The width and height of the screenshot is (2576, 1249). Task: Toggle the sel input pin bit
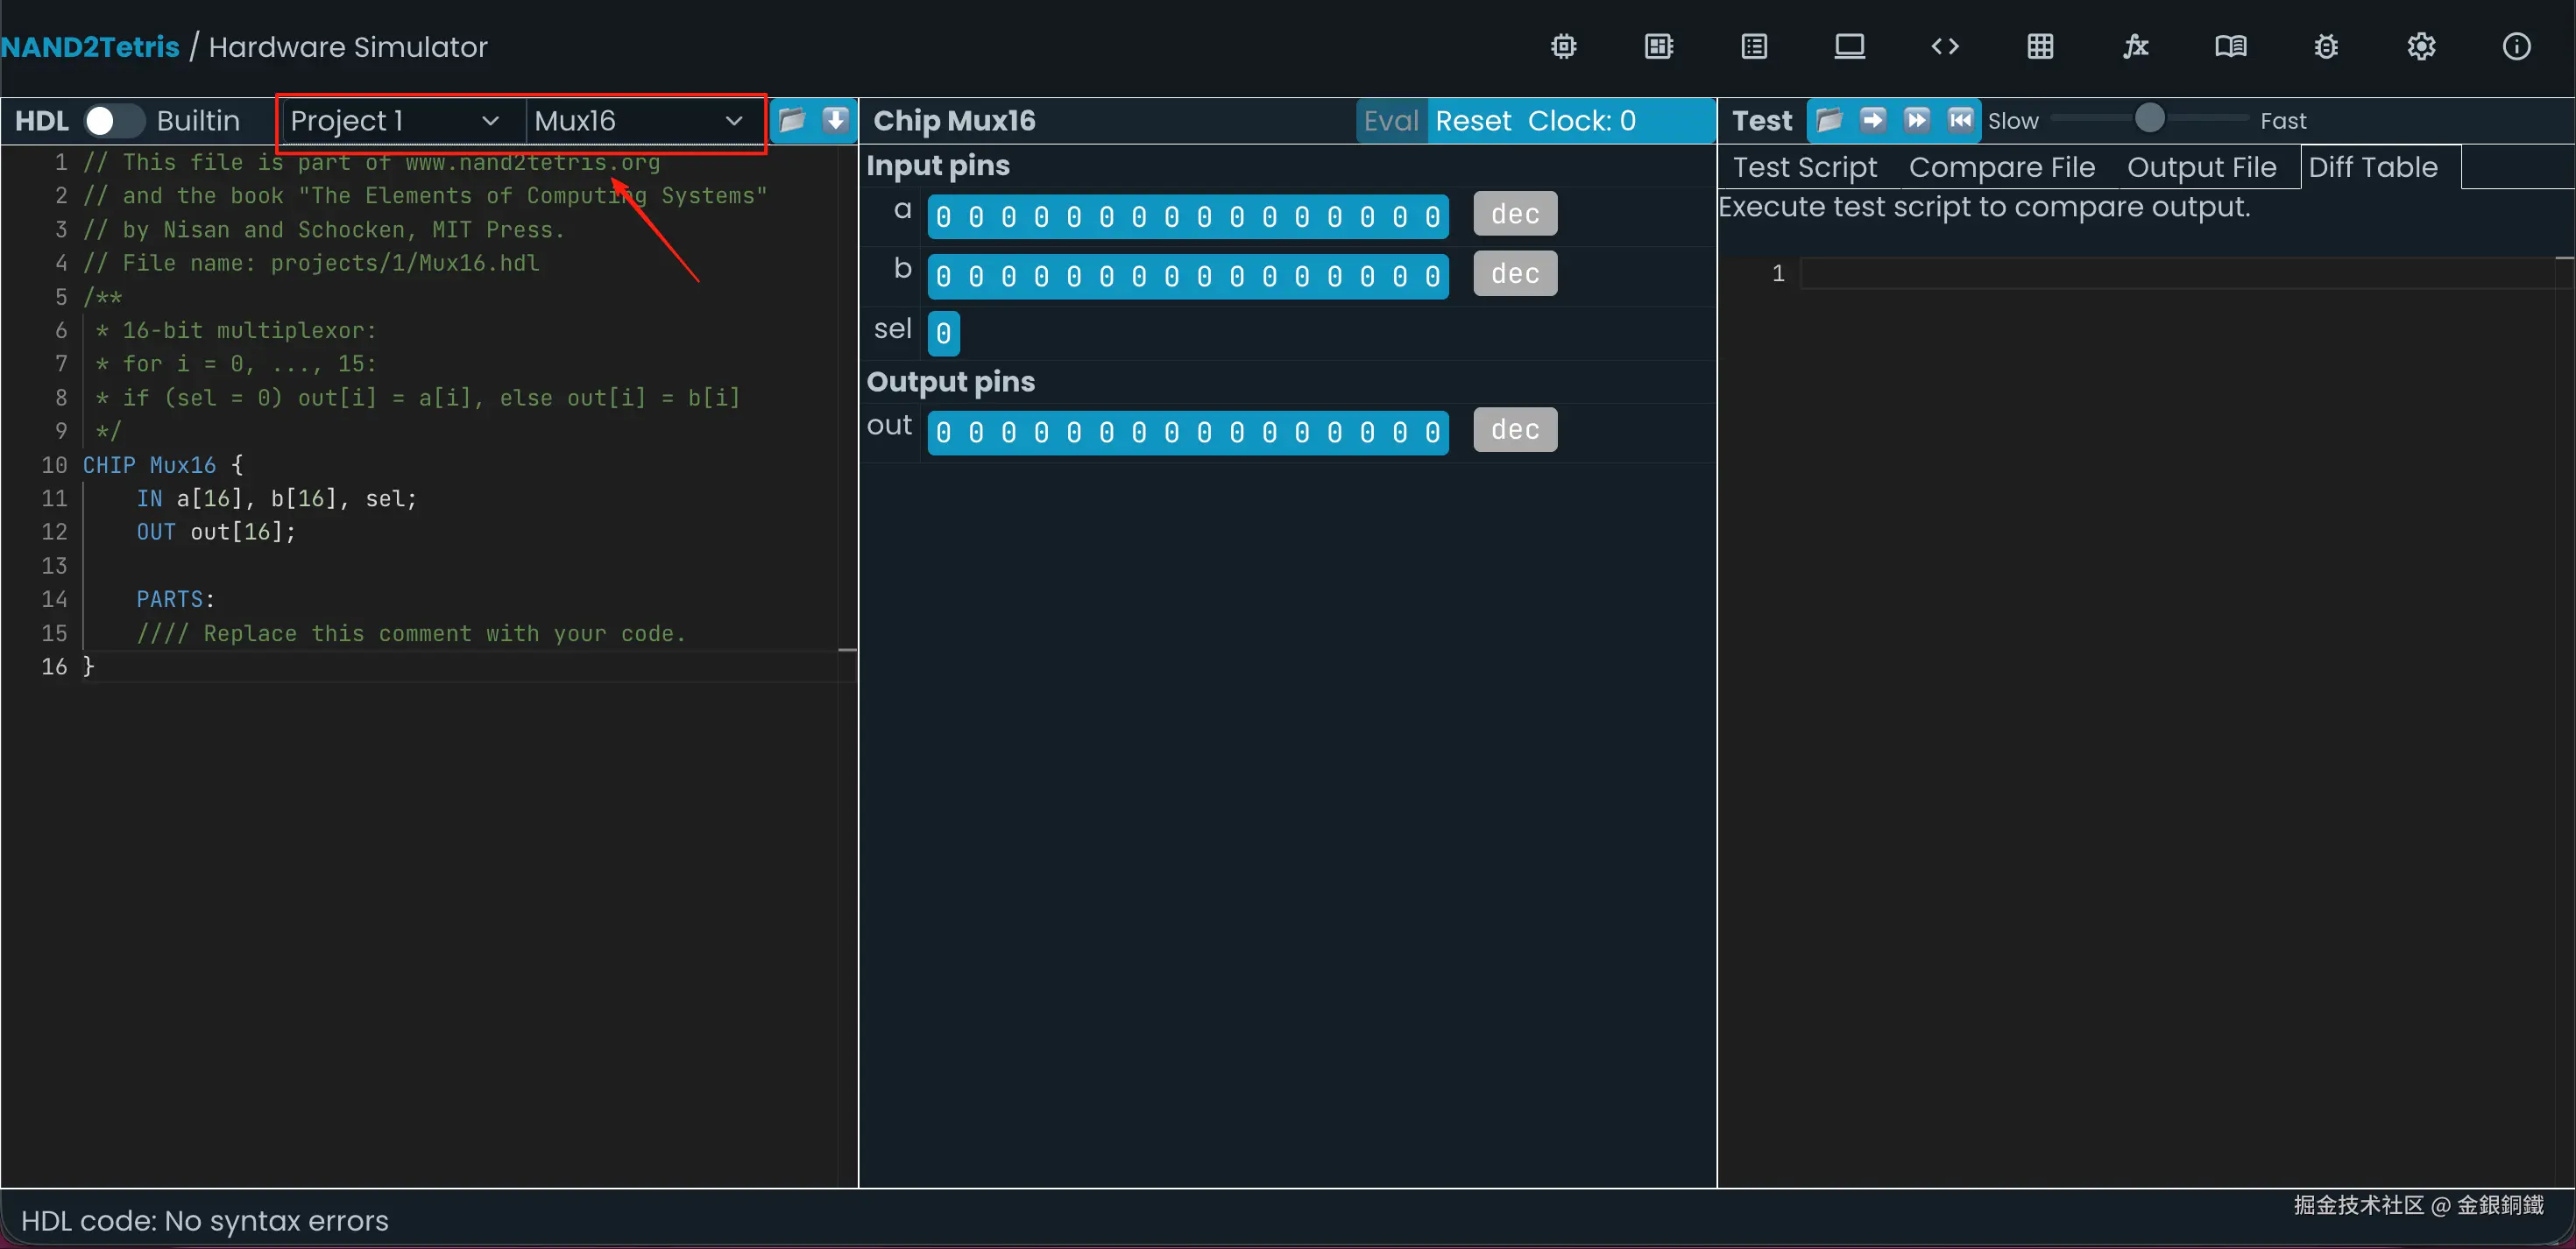[x=943, y=334]
